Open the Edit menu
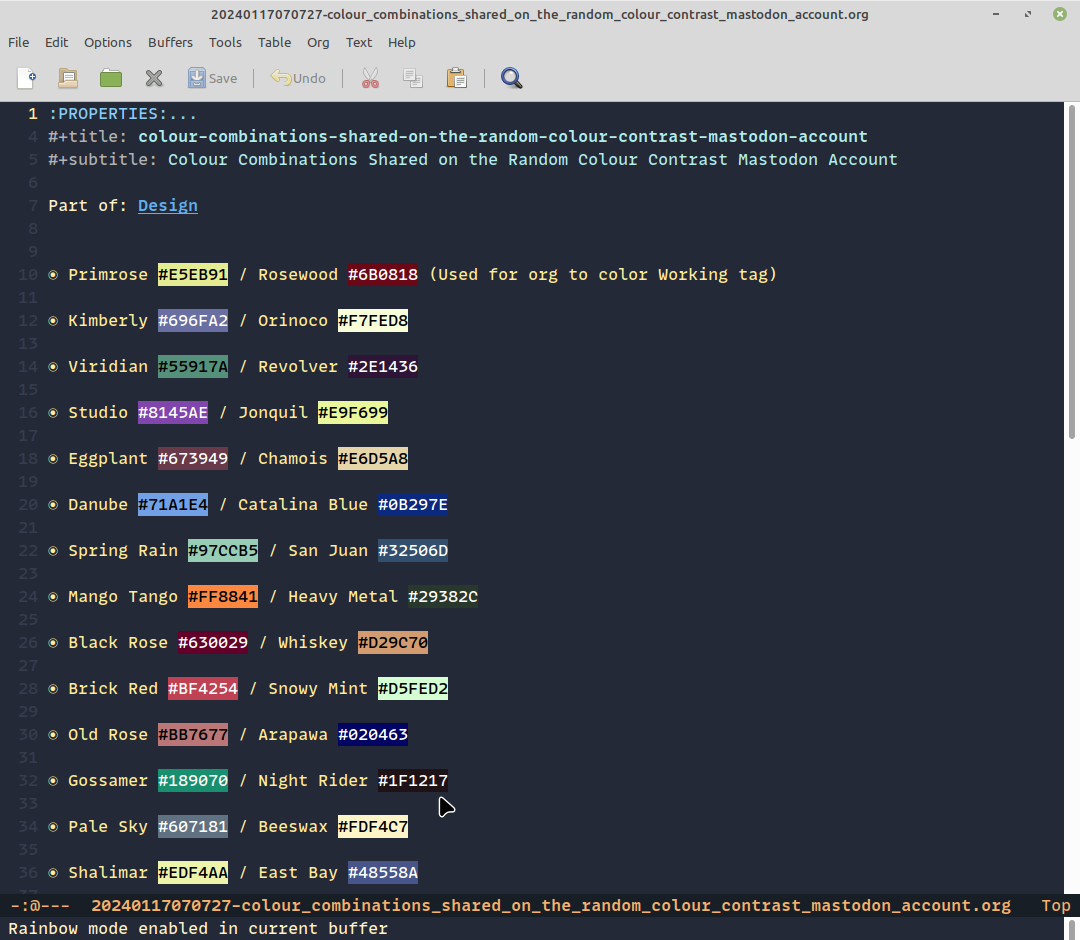 tap(56, 42)
